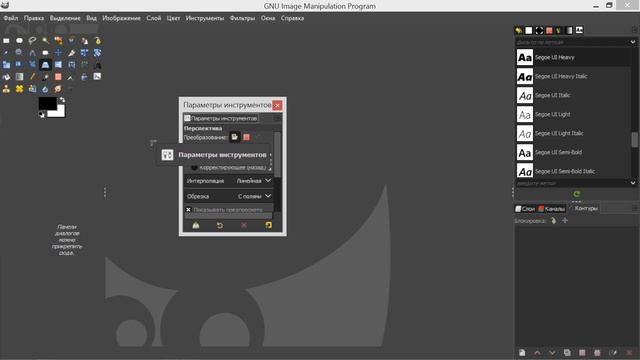640x360 pixels.
Task: Open the Файл menu
Action: coord(11,18)
